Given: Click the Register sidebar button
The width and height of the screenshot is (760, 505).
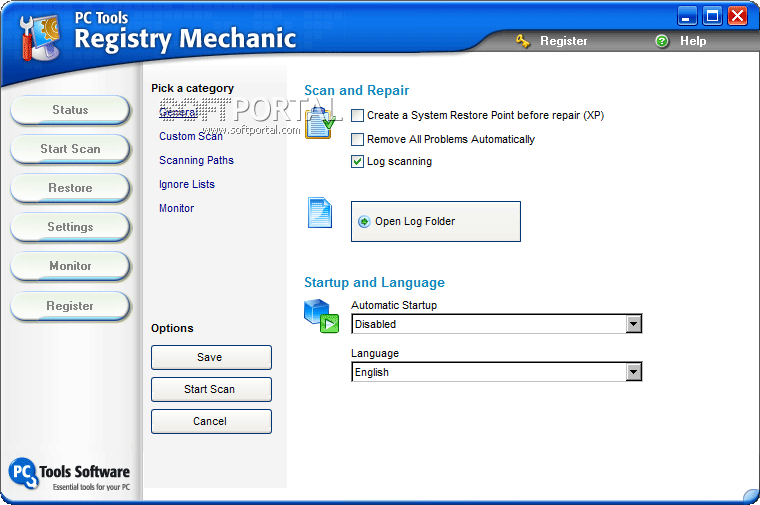Looking at the screenshot, I should point(70,306).
